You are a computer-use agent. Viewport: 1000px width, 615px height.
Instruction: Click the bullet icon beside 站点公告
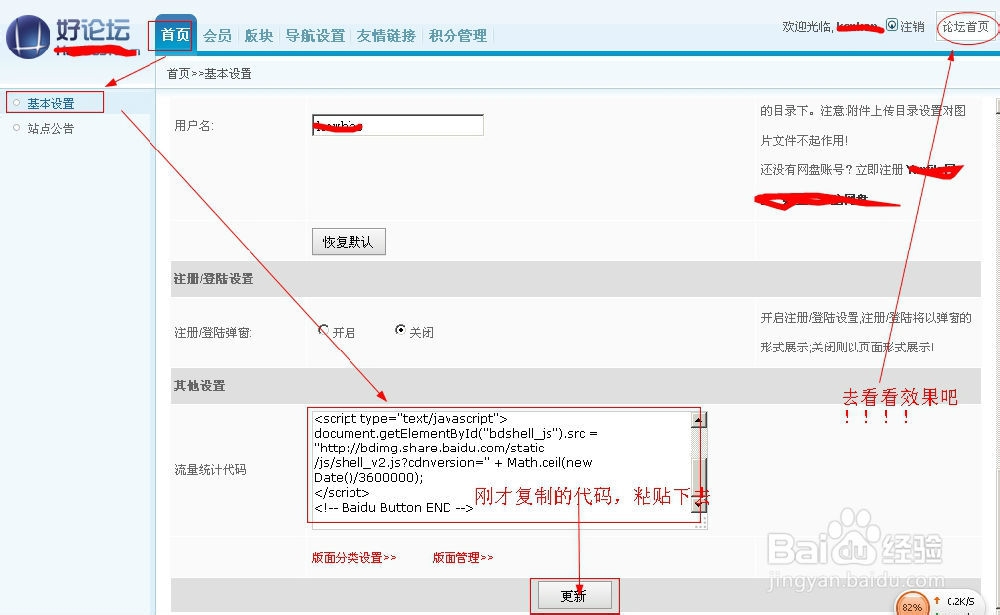(x=14, y=127)
